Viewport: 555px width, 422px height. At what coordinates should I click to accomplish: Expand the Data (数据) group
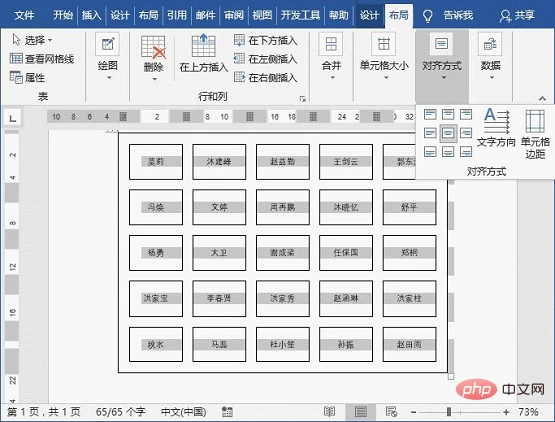point(490,57)
